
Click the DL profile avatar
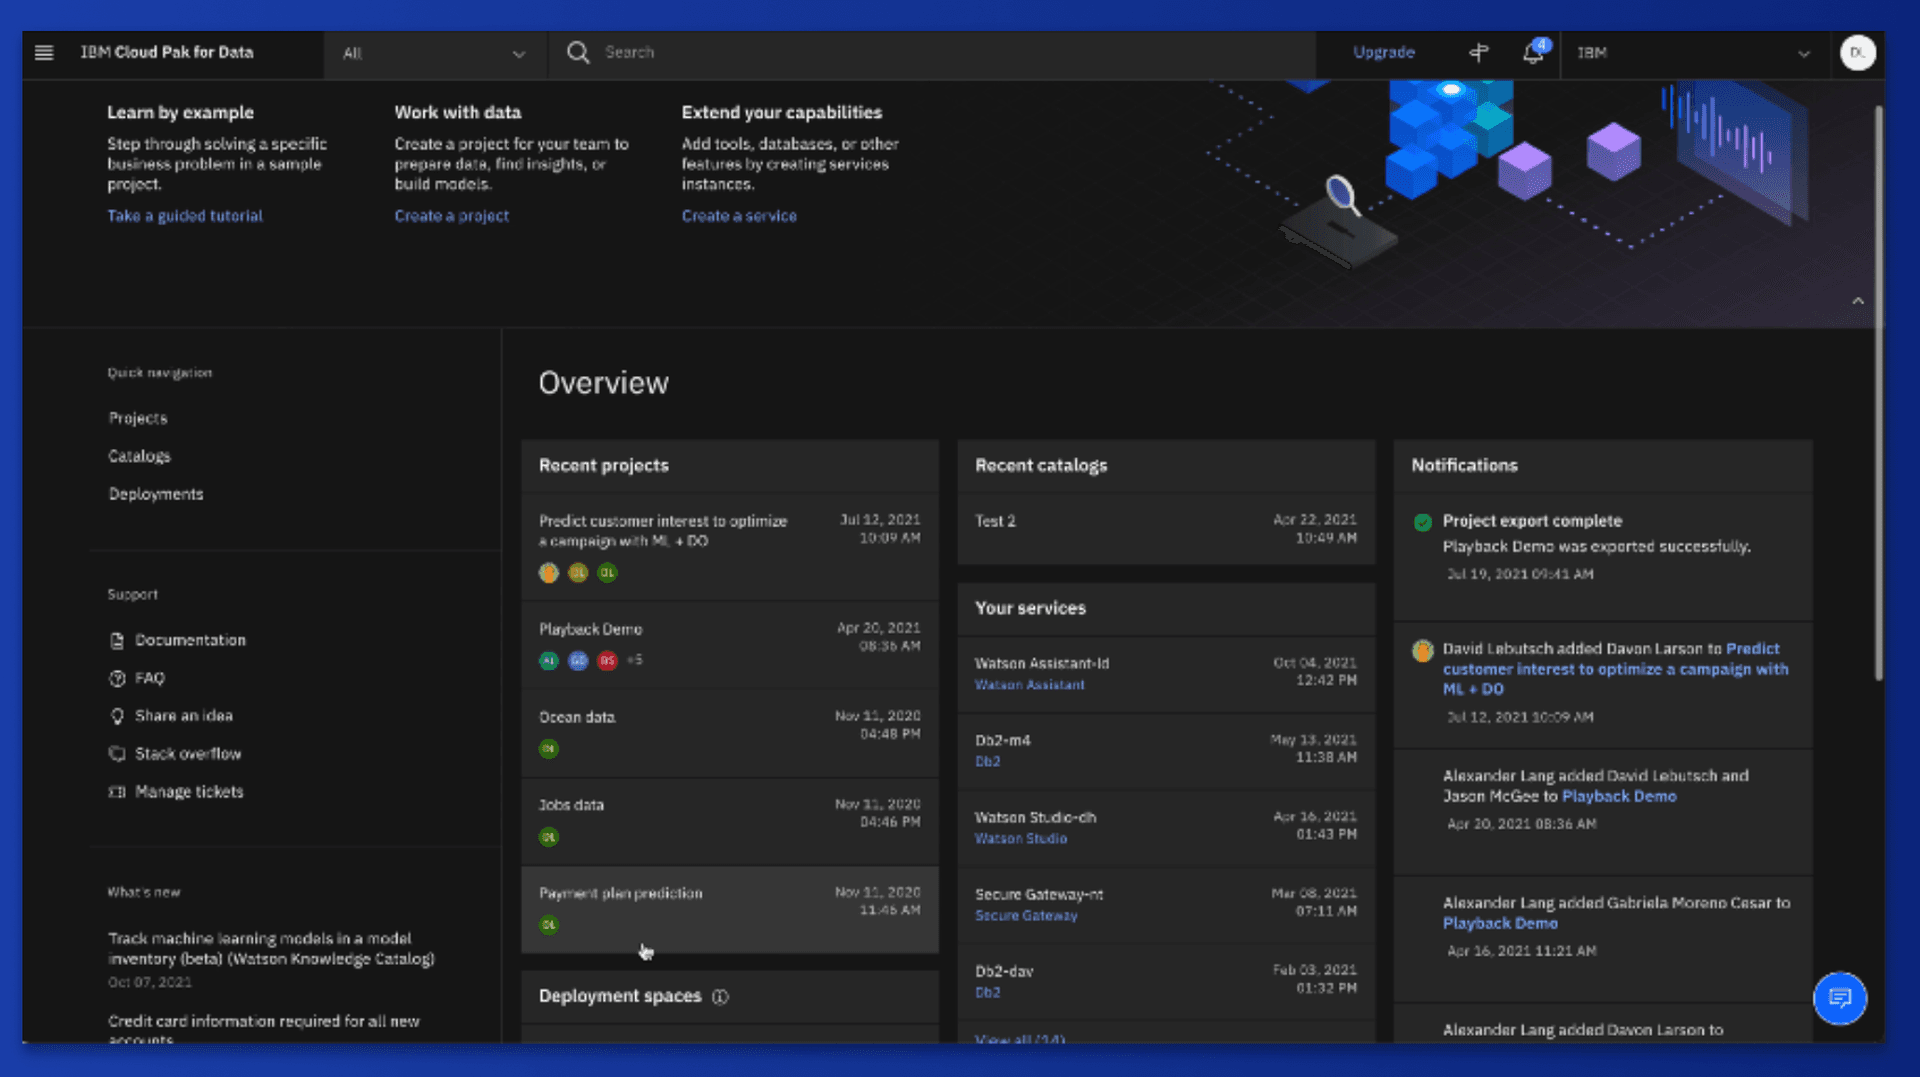1858,53
